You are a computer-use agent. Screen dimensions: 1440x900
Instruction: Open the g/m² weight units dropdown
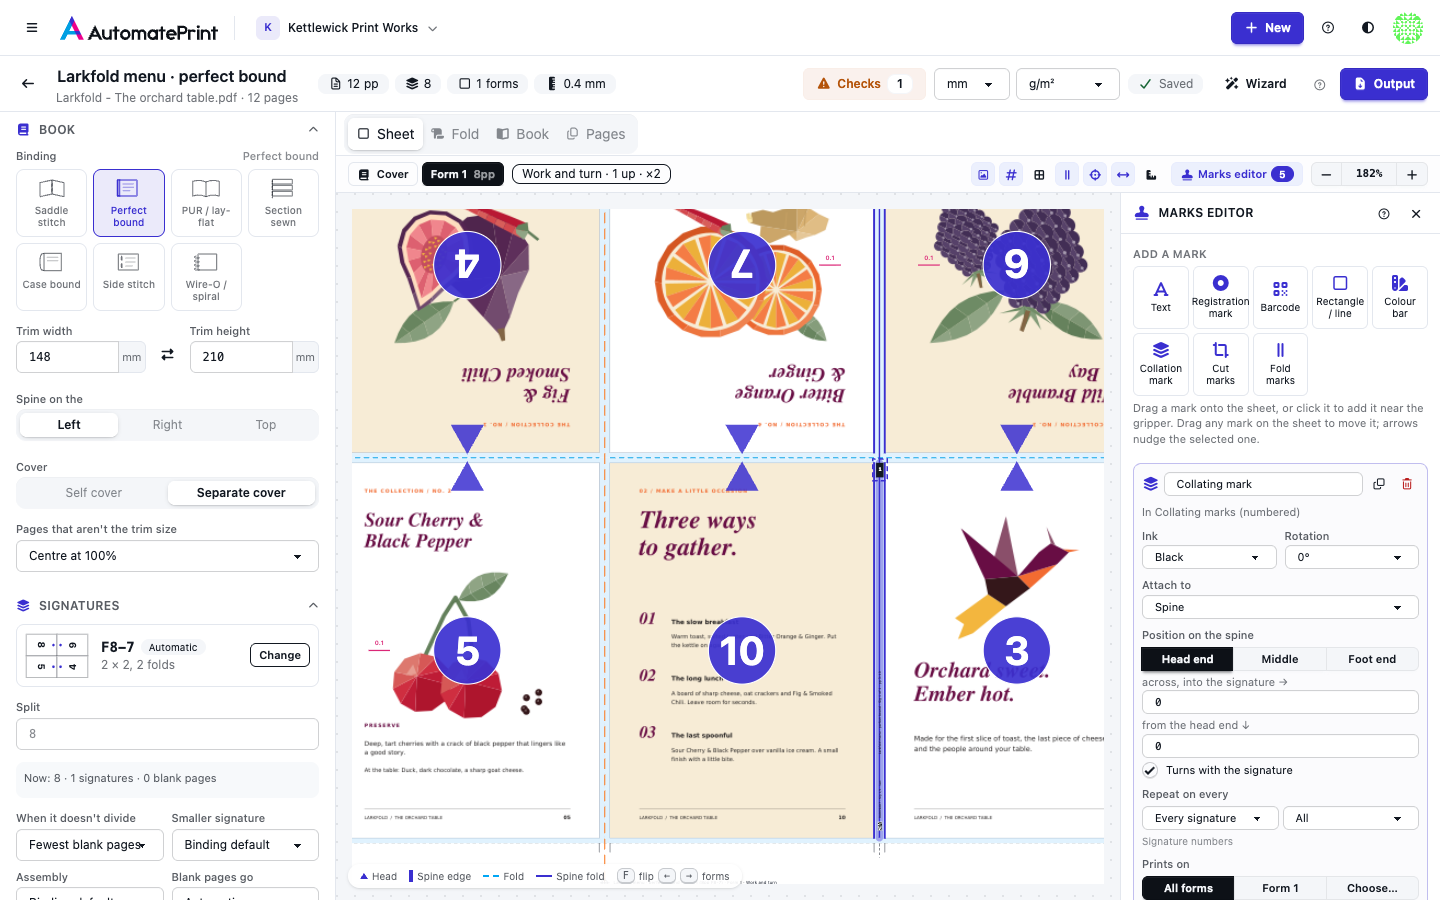[1067, 84]
